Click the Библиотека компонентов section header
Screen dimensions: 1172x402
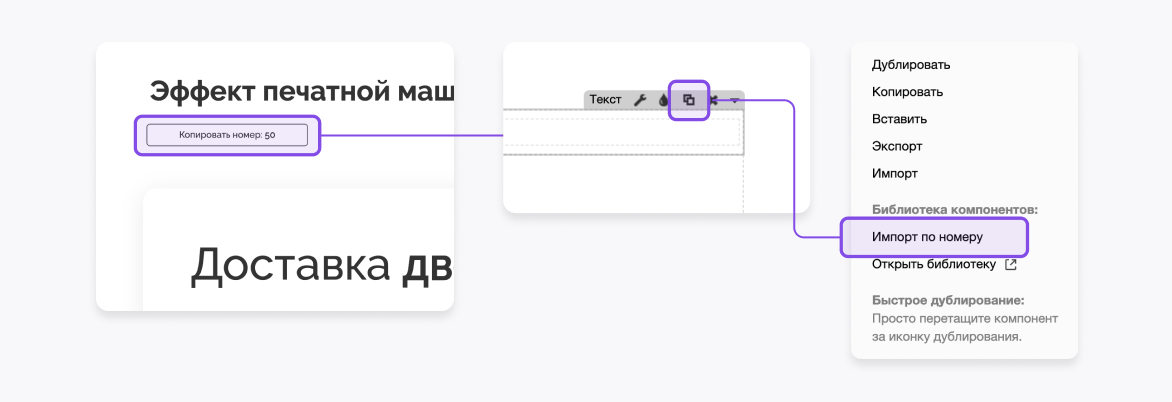[x=954, y=210]
